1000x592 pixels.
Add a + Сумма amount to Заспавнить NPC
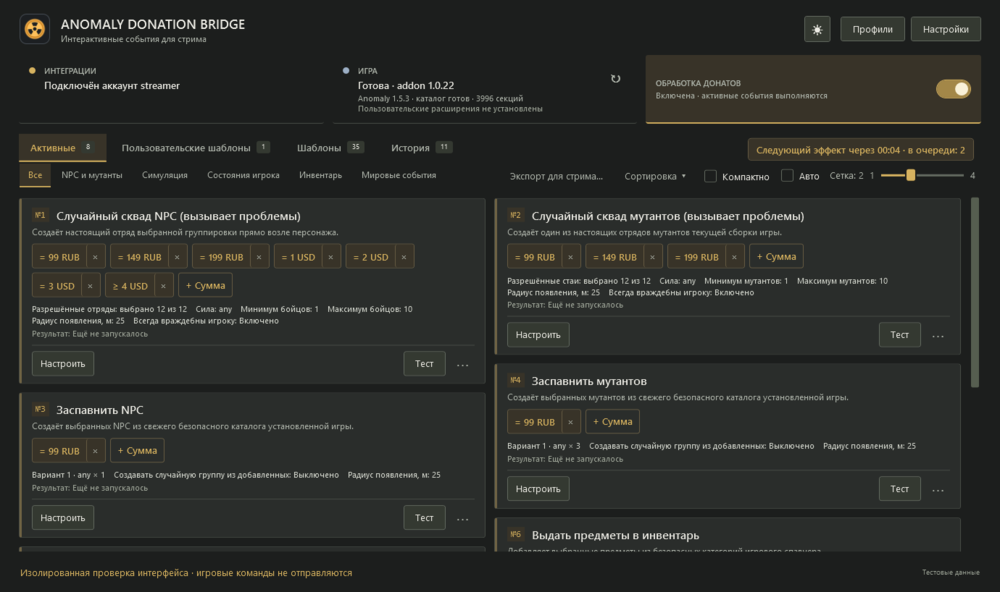137,450
